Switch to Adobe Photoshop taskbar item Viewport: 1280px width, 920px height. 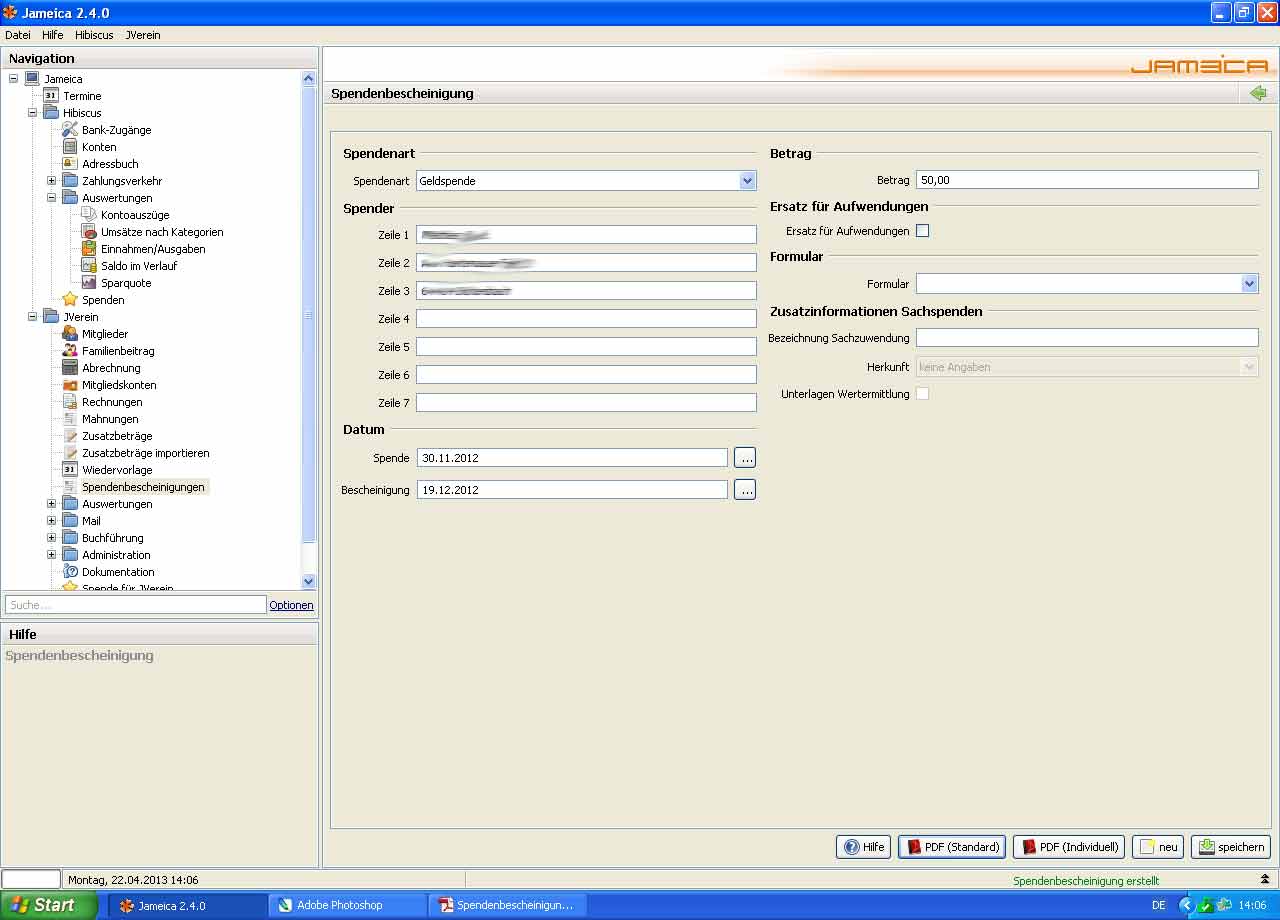tap(348, 905)
